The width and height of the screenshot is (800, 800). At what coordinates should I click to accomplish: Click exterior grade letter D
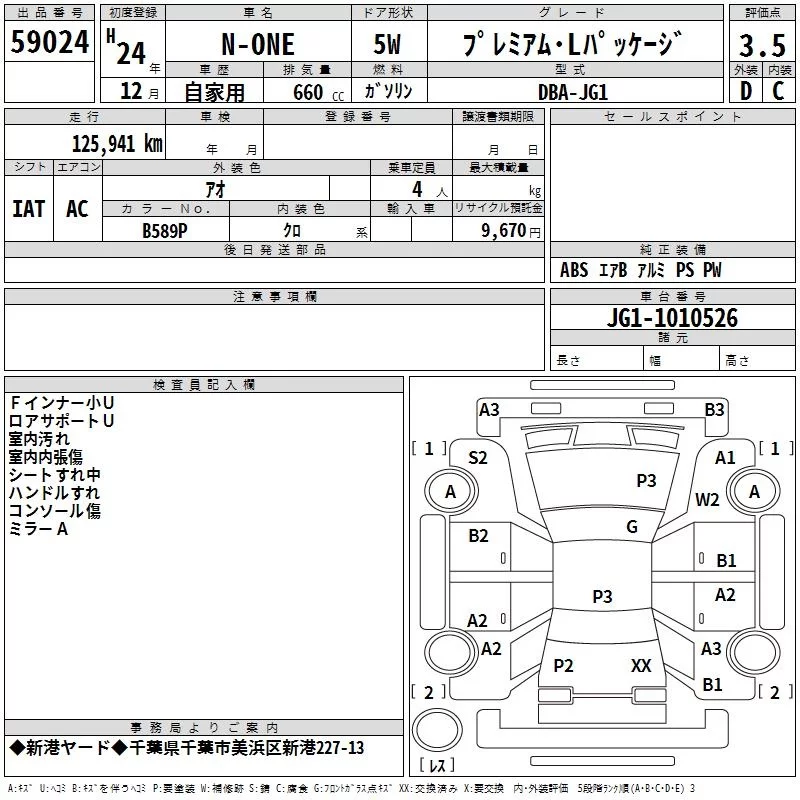tap(746, 91)
